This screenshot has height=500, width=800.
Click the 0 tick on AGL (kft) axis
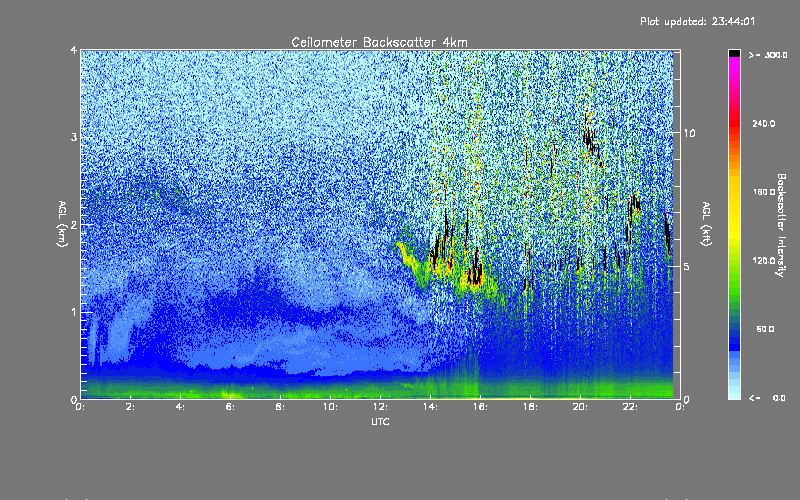687,399
